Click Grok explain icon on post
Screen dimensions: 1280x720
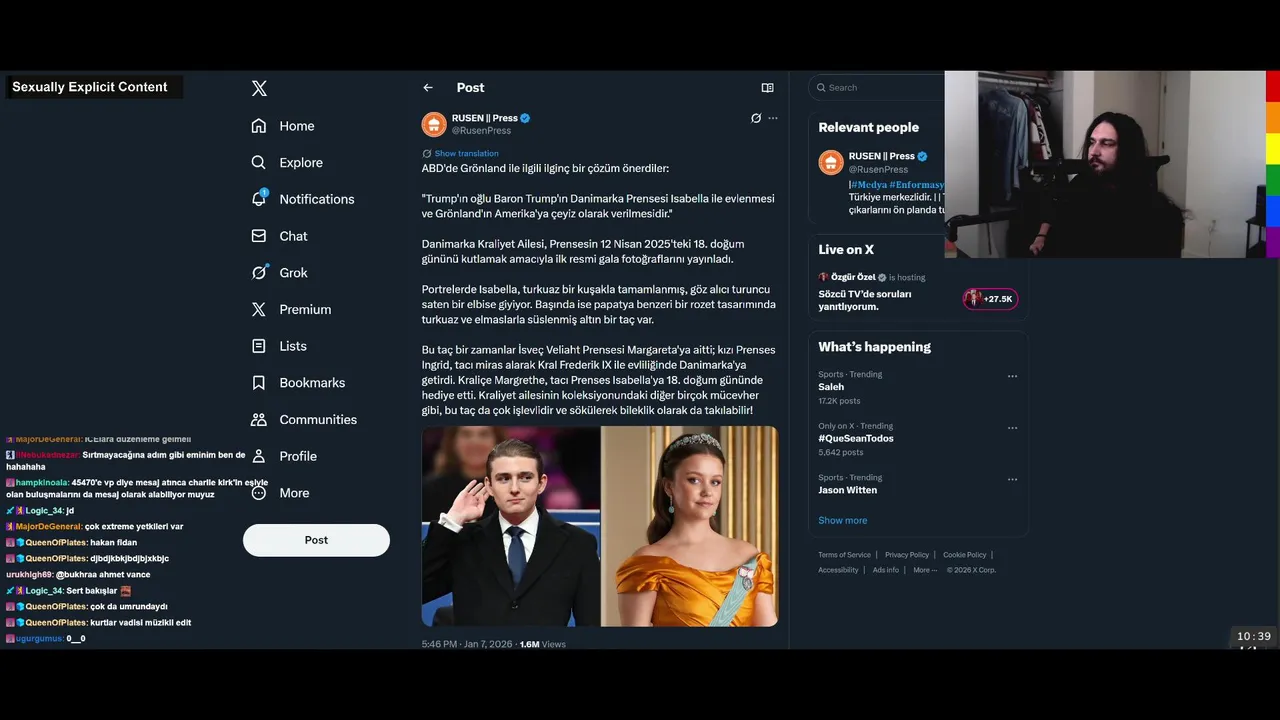(756, 118)
